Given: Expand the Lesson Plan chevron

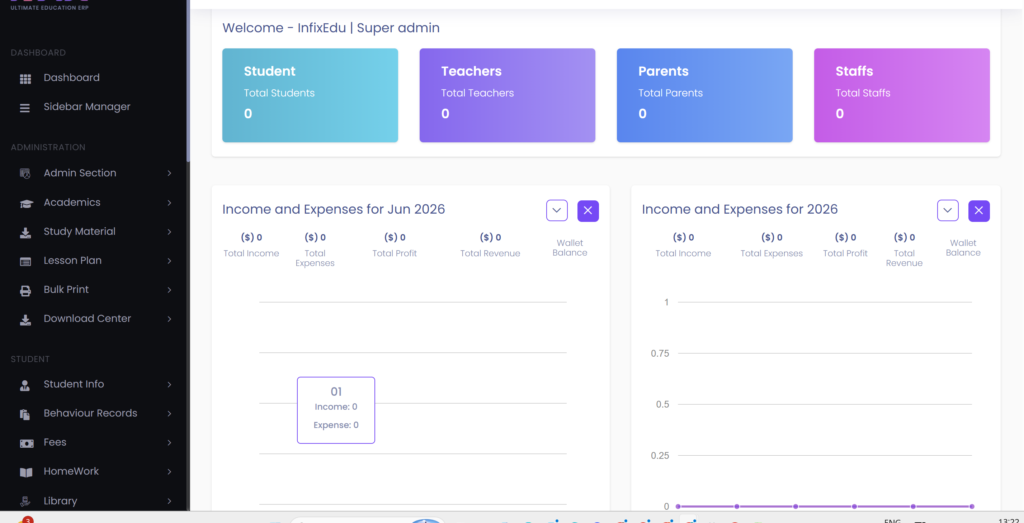Looking at the screenshot, I should 169,261.
